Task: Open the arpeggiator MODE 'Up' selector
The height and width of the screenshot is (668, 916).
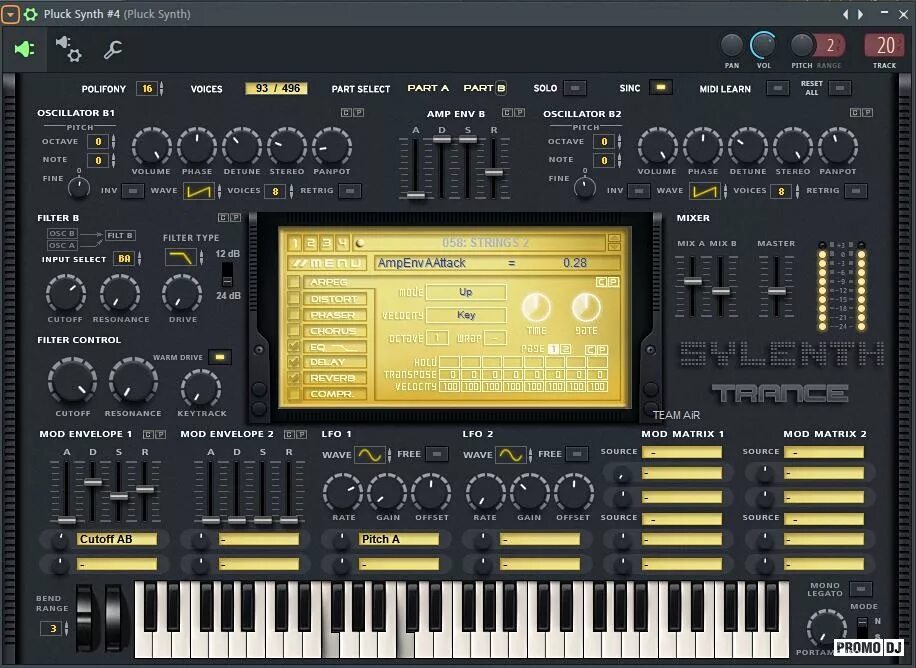Action: [x=466, y=292]
